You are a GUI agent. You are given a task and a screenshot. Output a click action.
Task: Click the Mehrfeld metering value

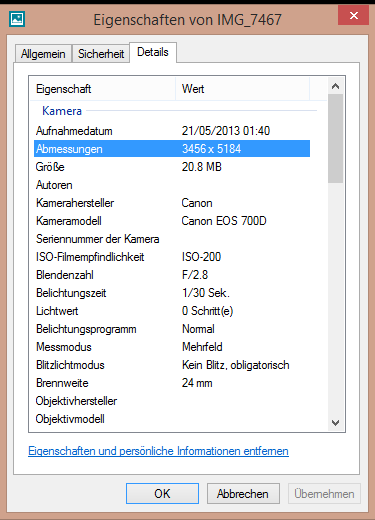202,347
